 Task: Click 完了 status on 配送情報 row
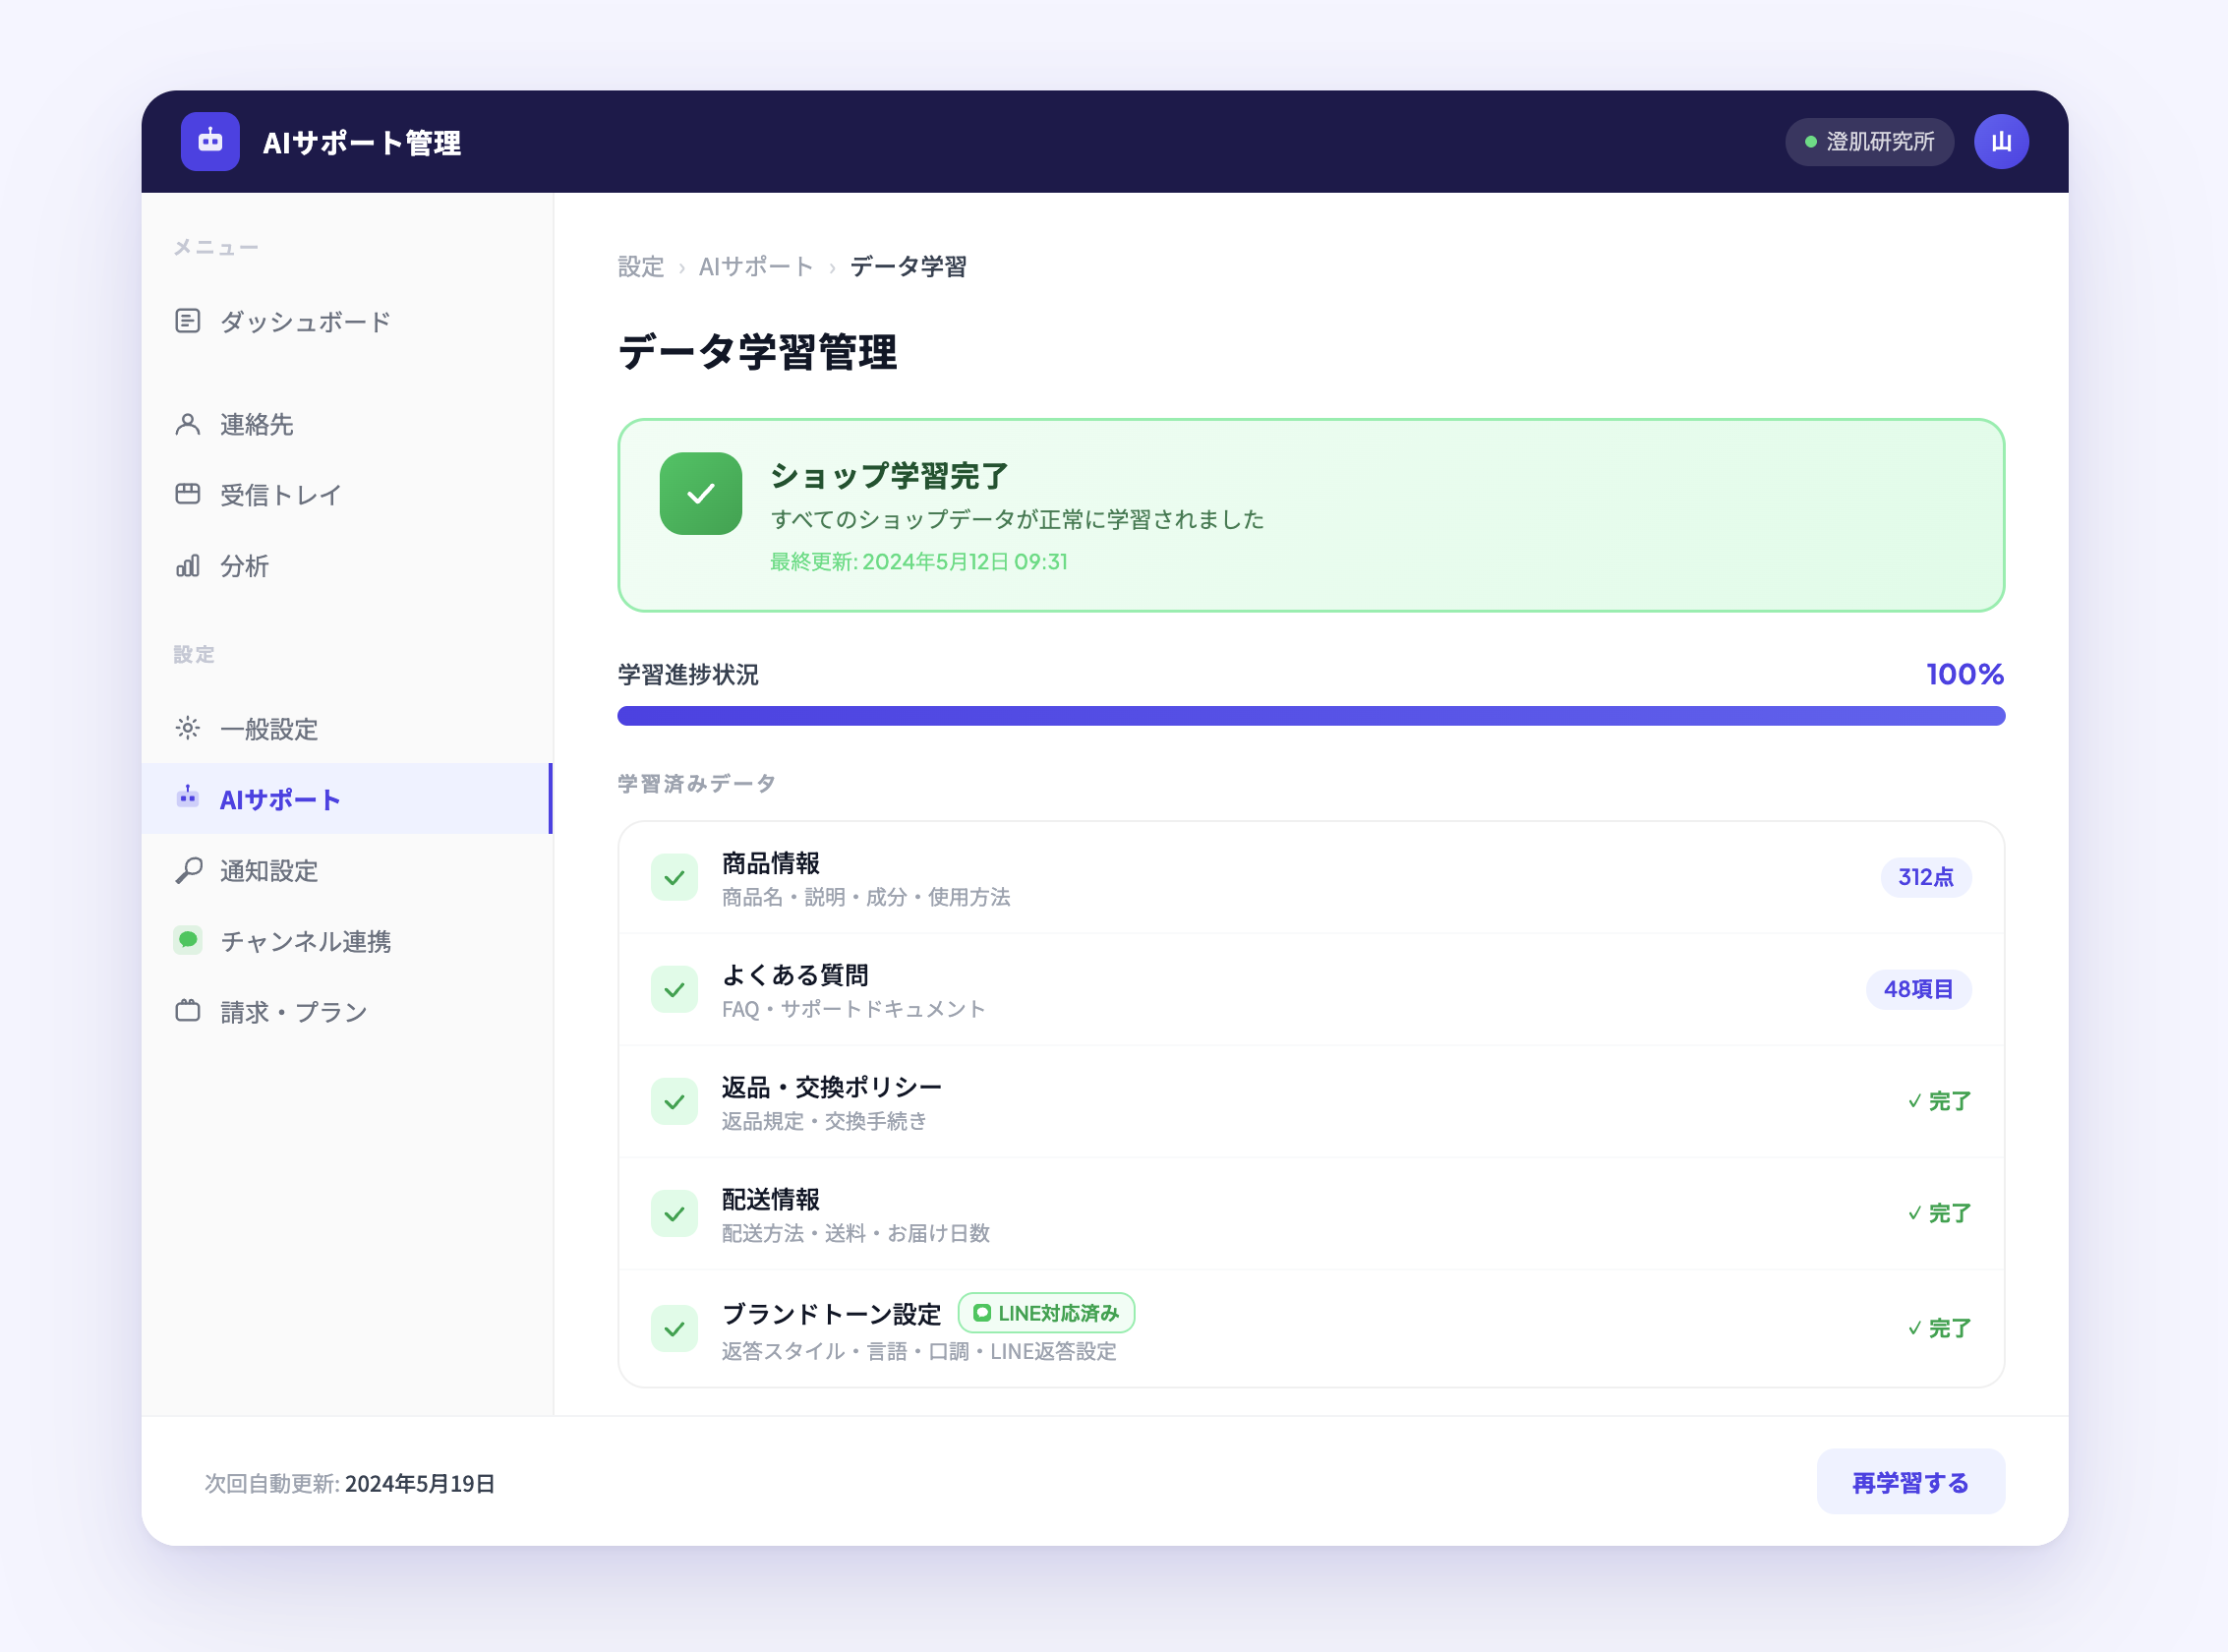pyautogui.click(x=1939, y=1213)
